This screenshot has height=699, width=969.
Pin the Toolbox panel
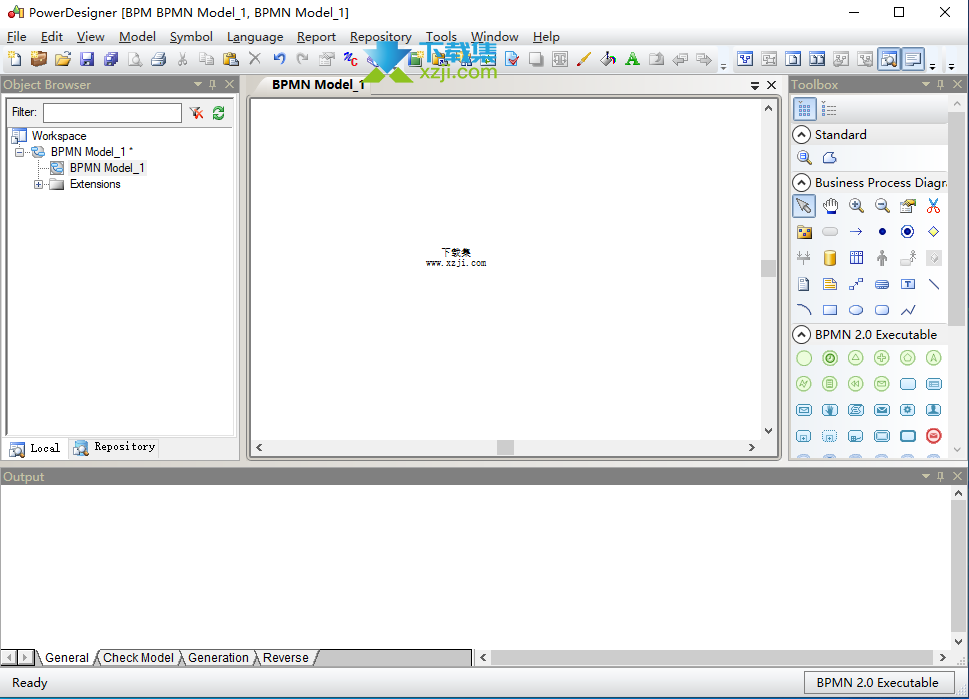coord(941,85)
